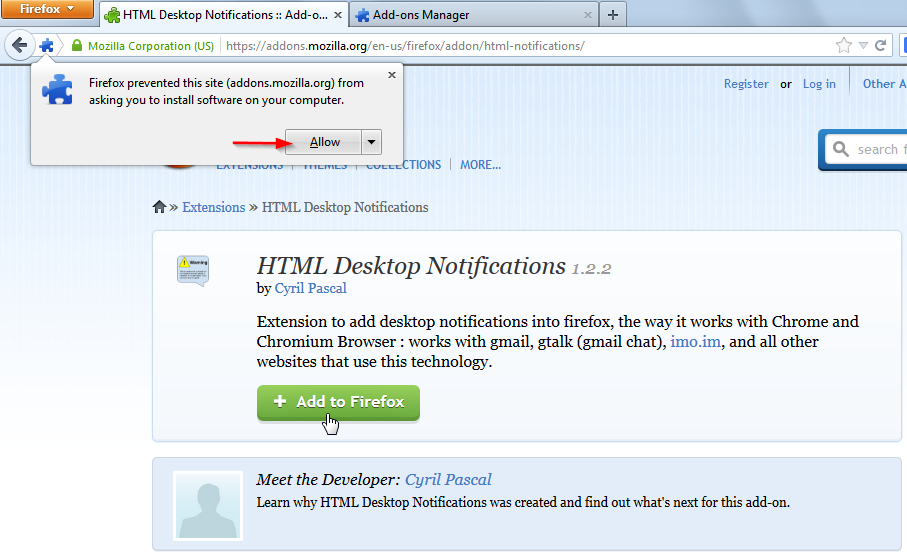Open a new tab with plus button

(613, 15)
